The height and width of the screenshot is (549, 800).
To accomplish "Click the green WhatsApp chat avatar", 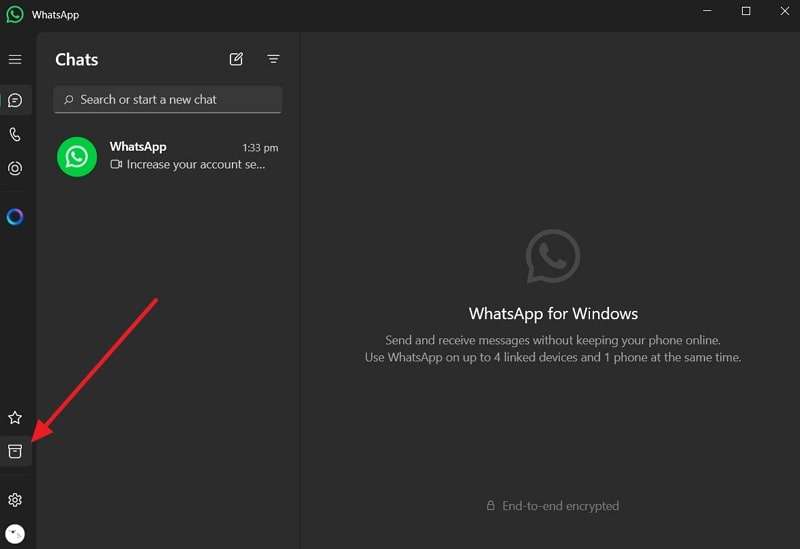I will coord(77,157).
